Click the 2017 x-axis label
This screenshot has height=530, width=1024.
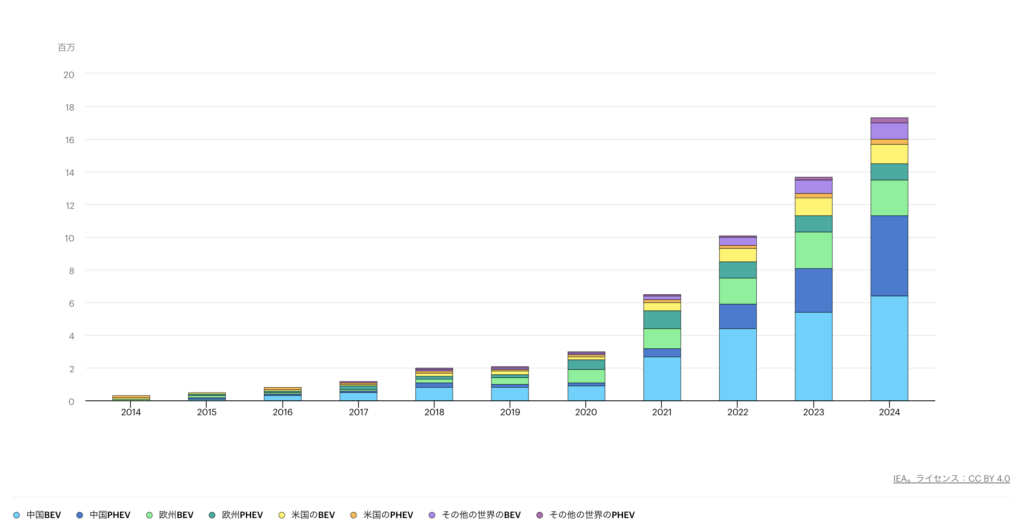(x=359, y=413)
